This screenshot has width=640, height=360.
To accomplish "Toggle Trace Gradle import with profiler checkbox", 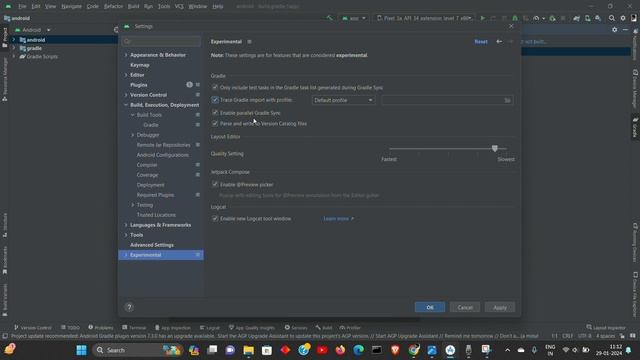I will click(x=215, y=100).
